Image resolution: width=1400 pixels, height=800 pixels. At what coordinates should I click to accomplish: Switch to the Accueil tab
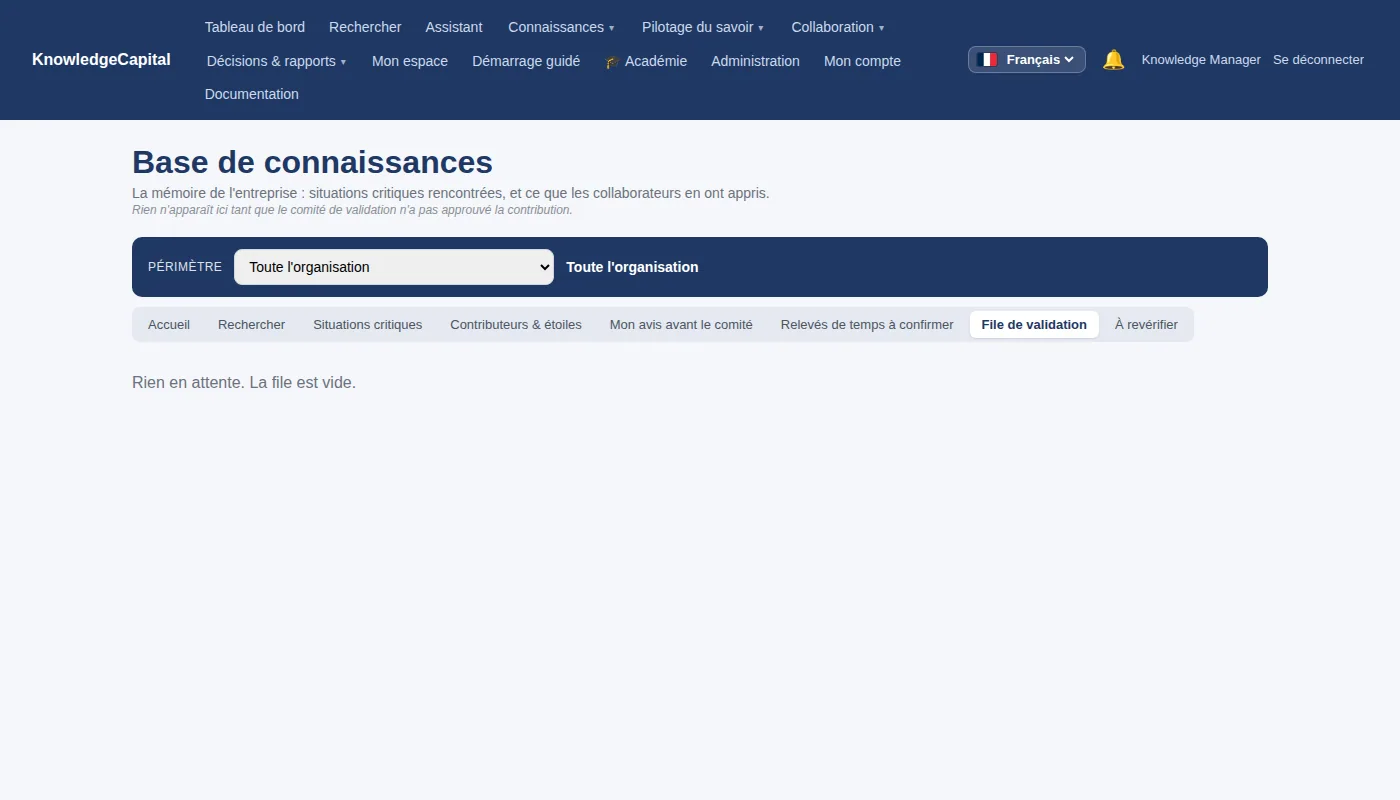point(169,325)
